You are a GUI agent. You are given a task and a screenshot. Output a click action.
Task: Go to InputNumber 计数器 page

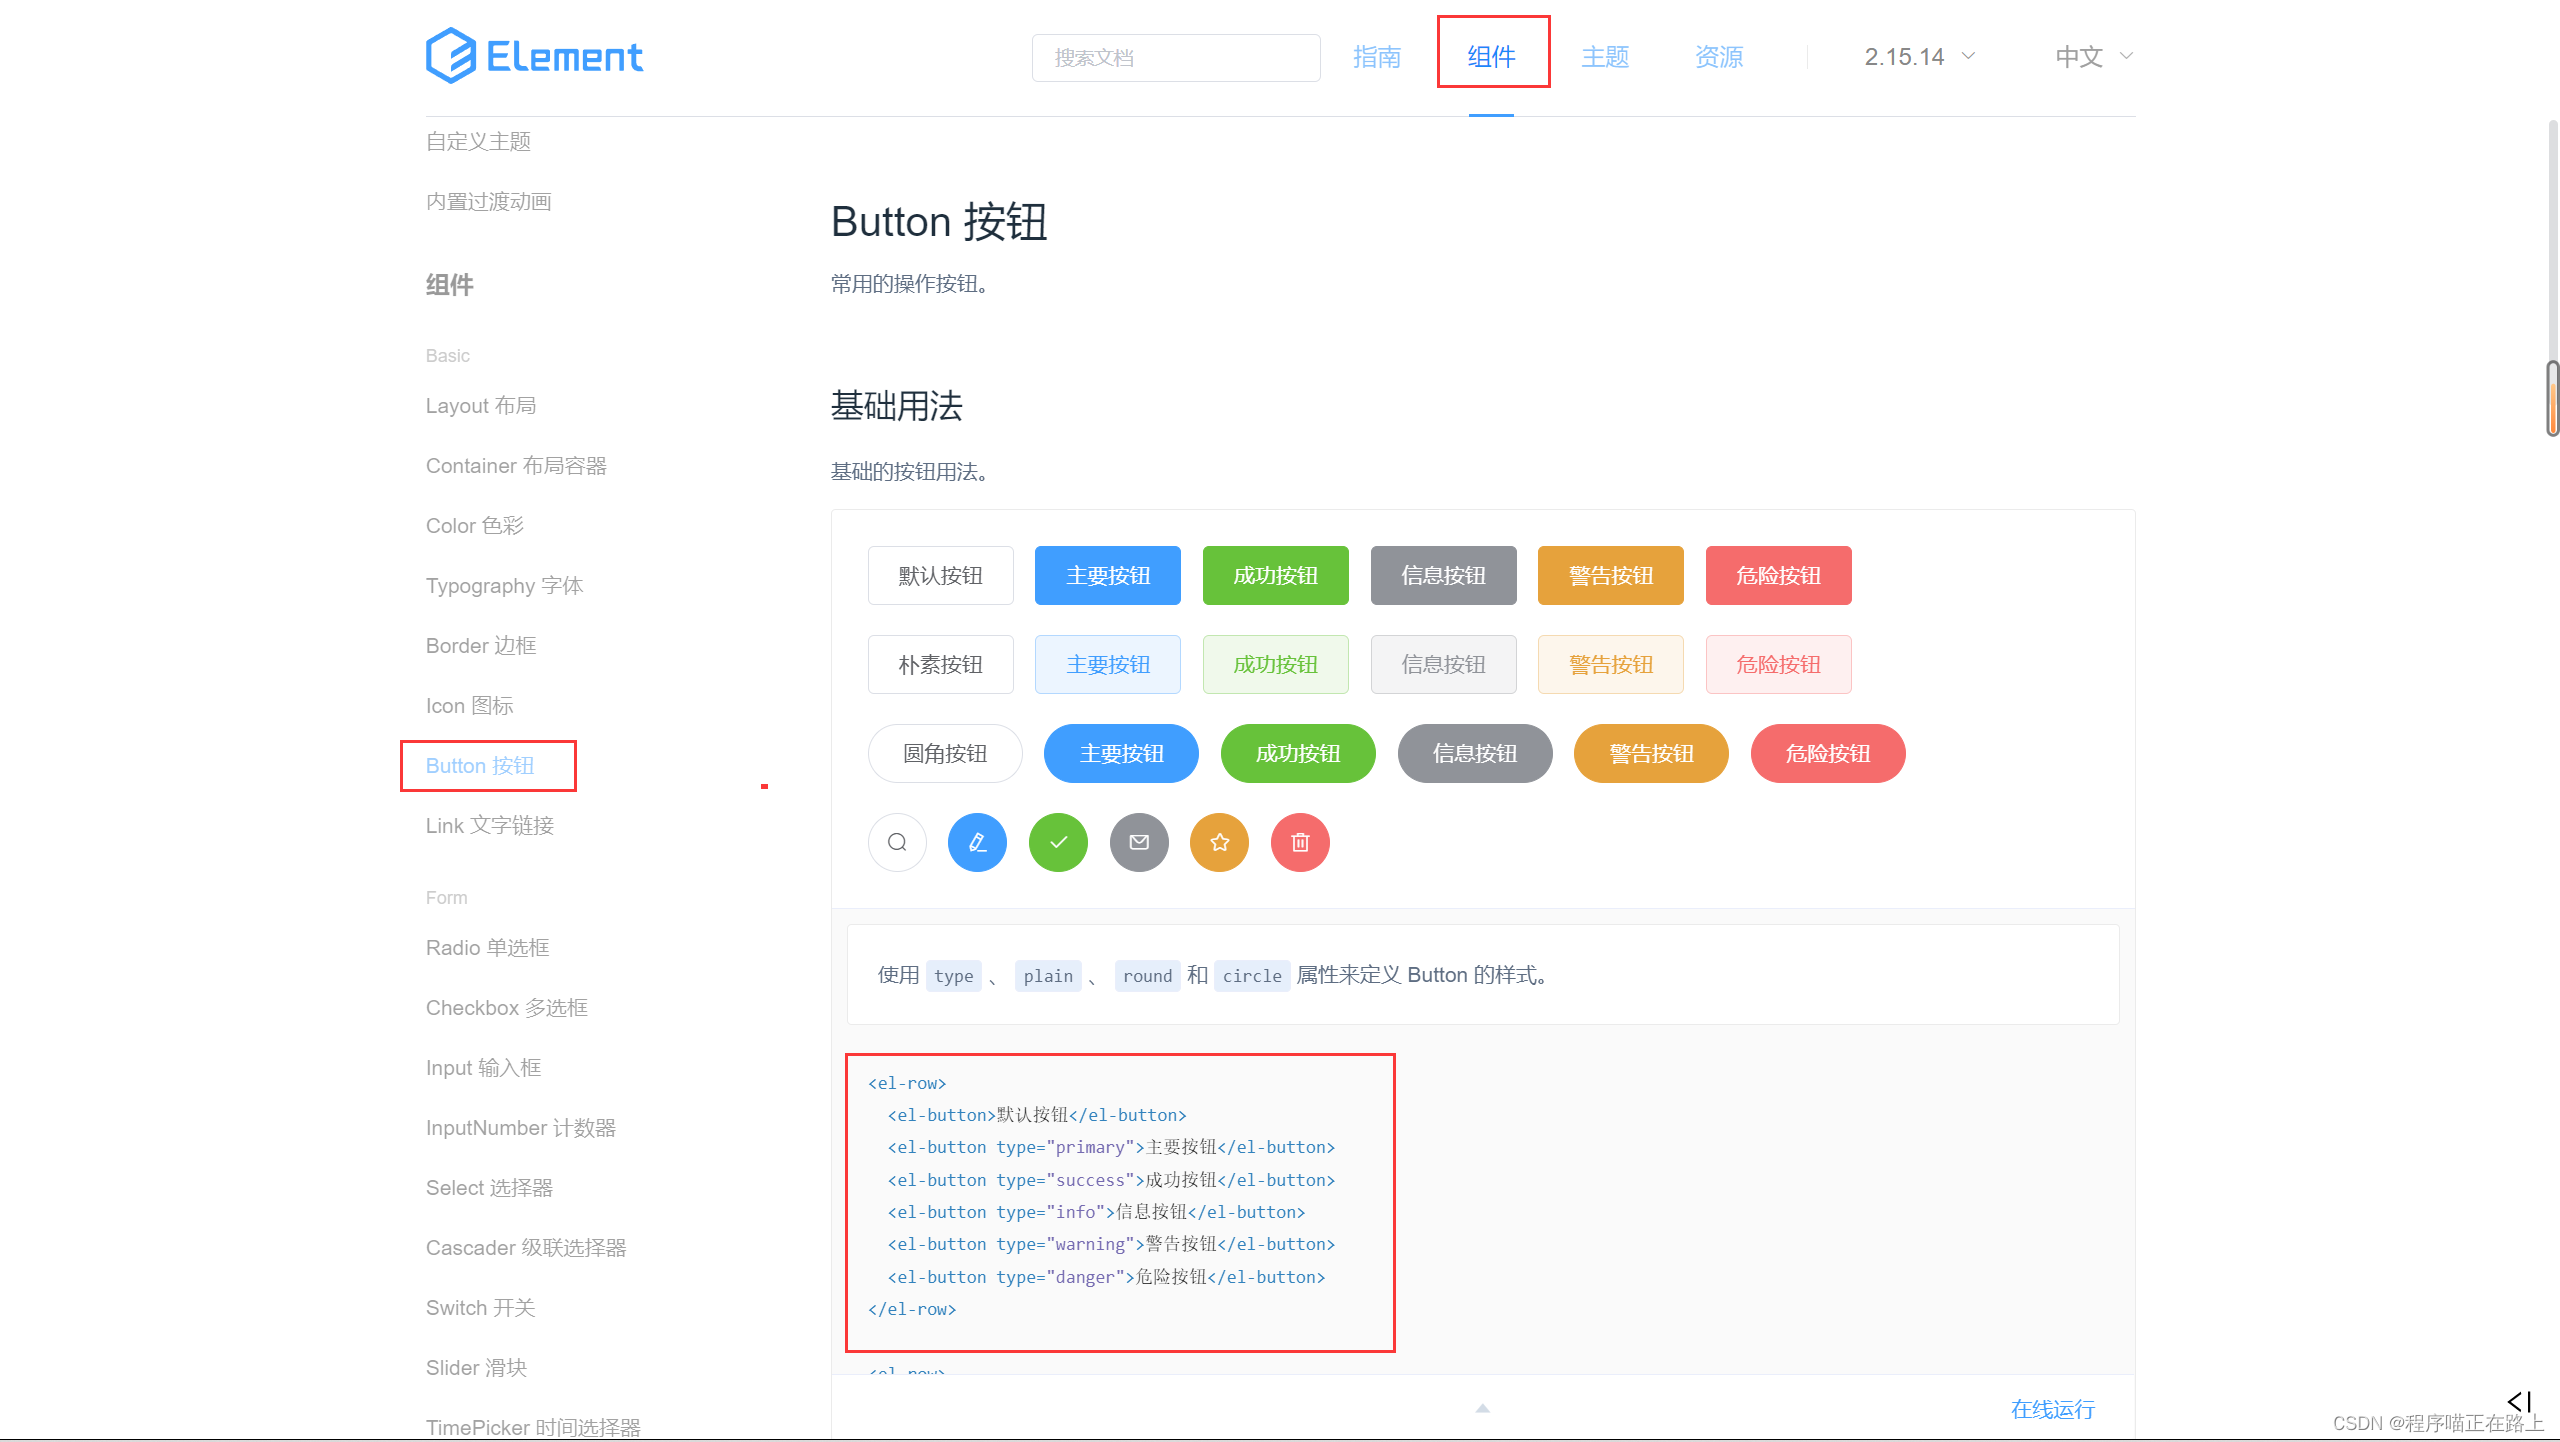pyautogui.click(x=521, y=1127)
